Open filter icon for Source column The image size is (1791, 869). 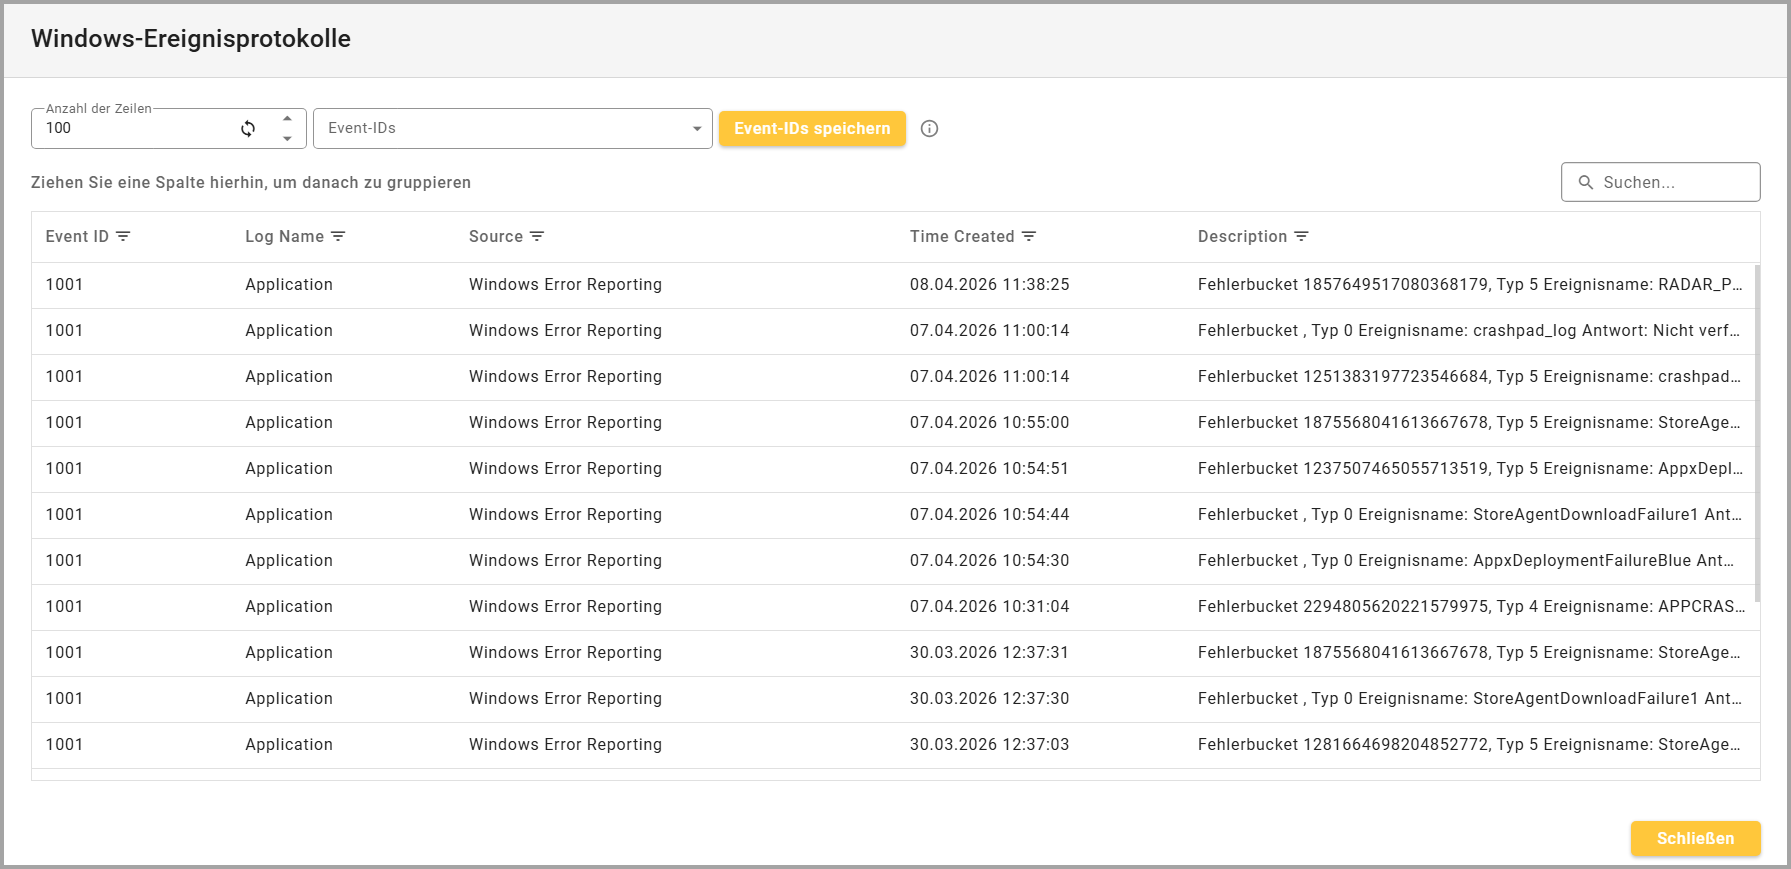pos(537,236)
